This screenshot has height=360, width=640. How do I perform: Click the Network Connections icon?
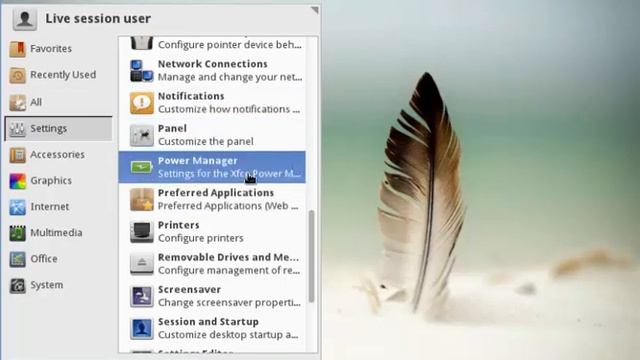[x=142, y=71]
